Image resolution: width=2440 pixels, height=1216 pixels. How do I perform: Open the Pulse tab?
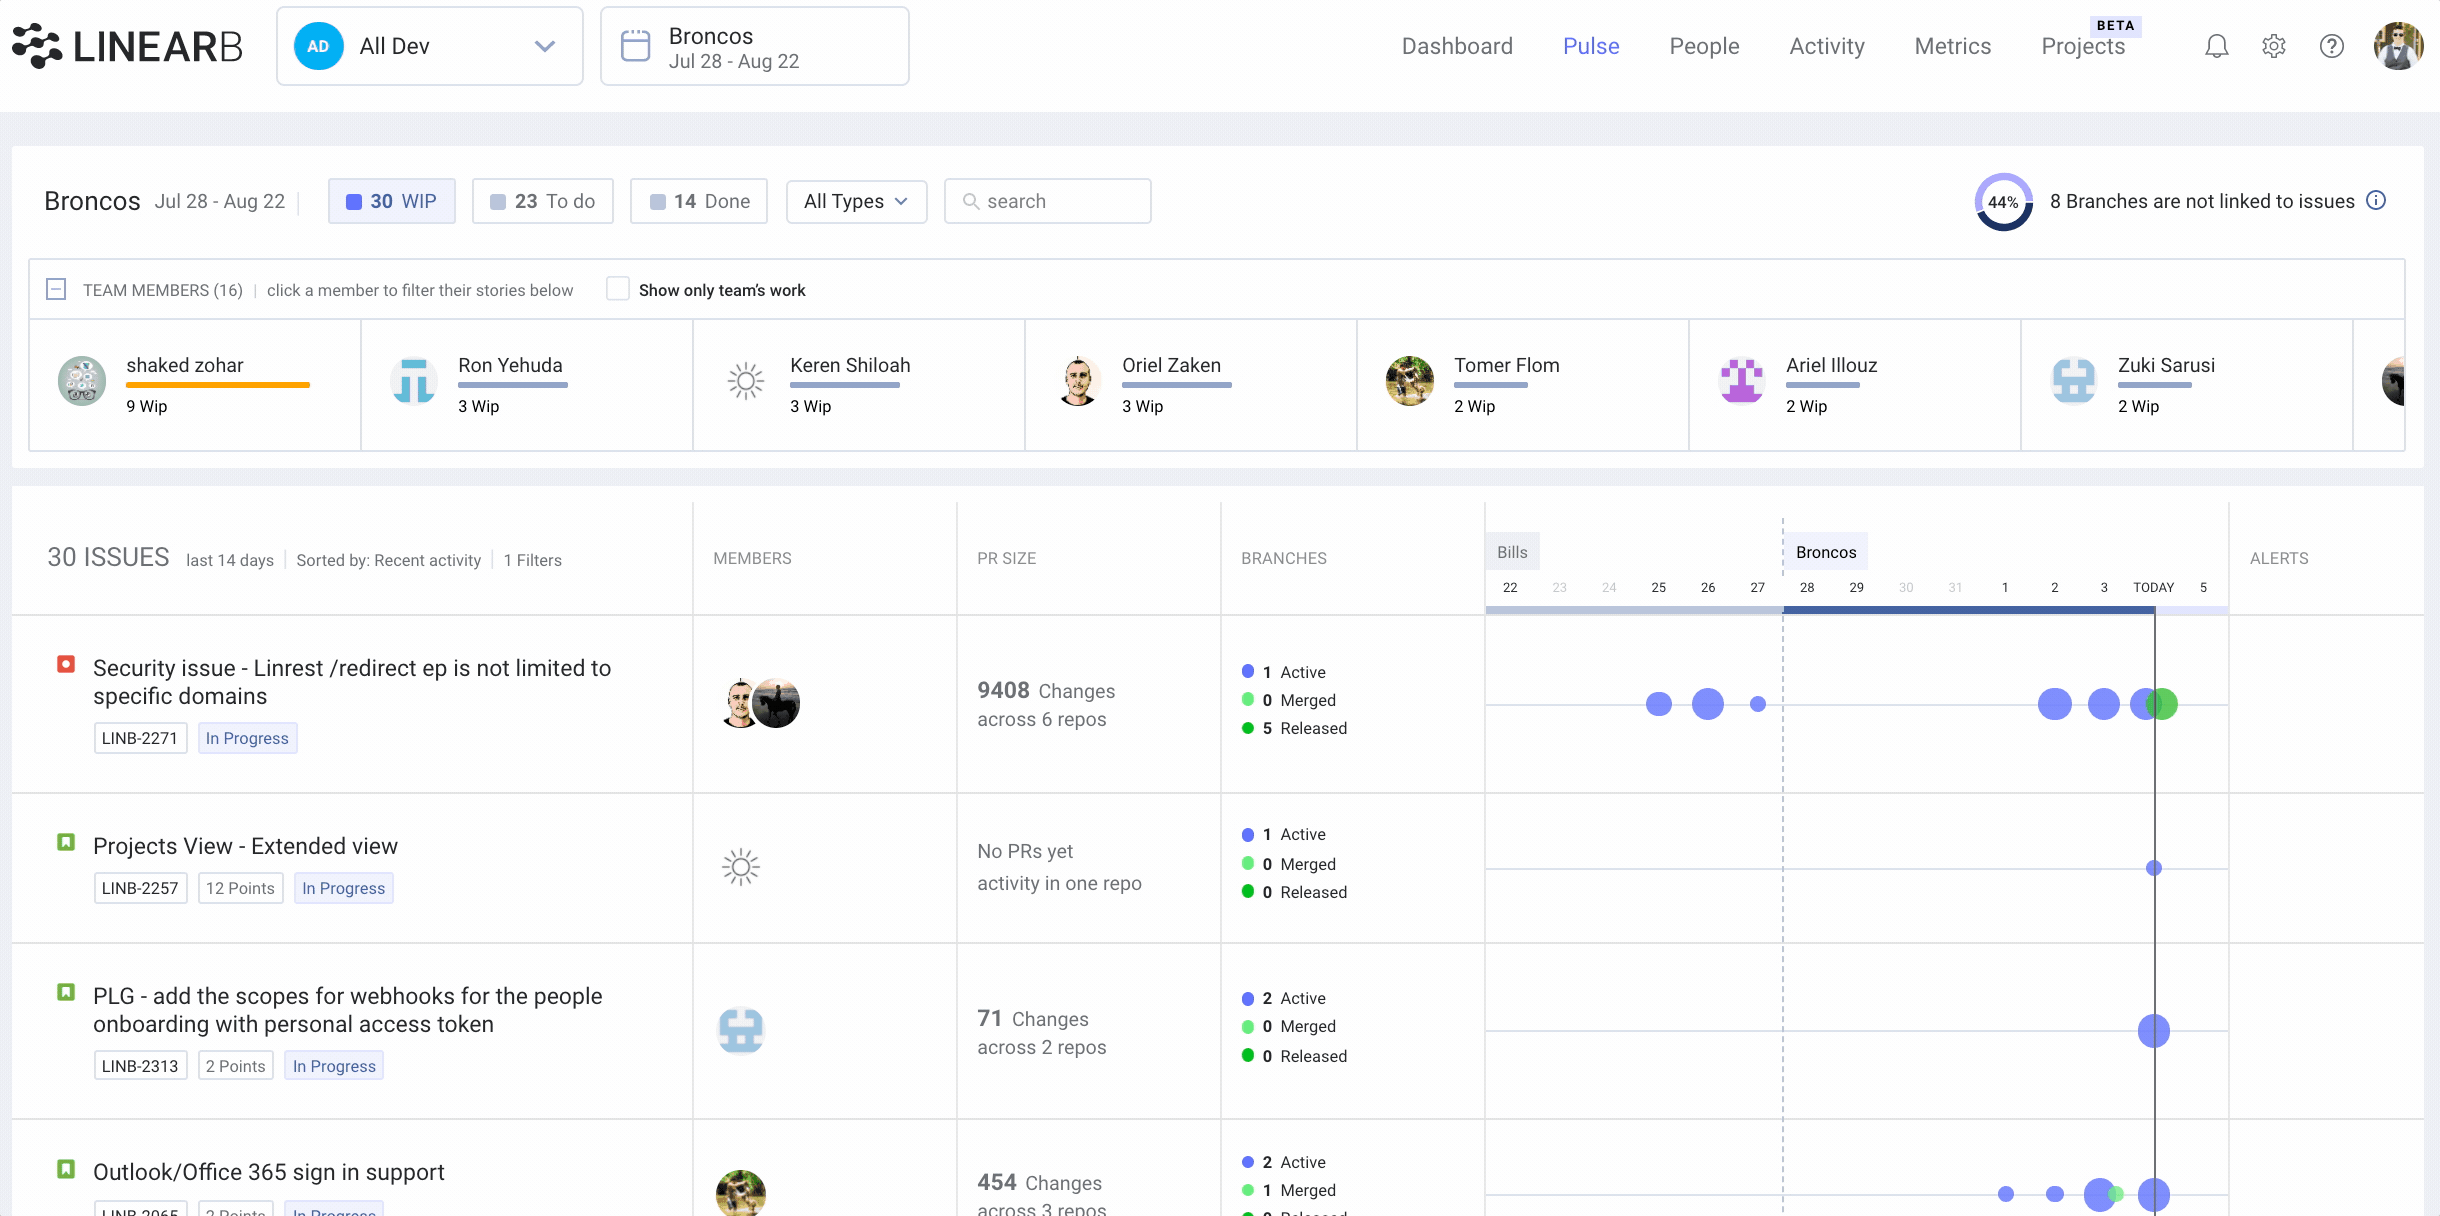tap(1591, 46)
